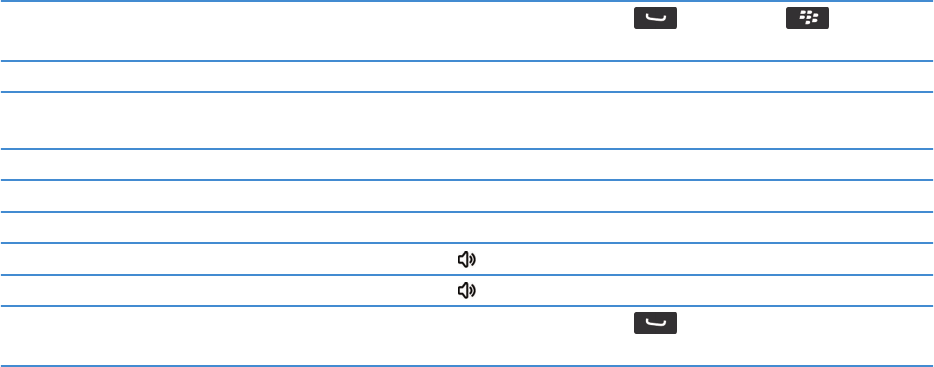Select the blank row just above the upper speaker row
This screenshot has width=934, height=367.
coord(467,227)
